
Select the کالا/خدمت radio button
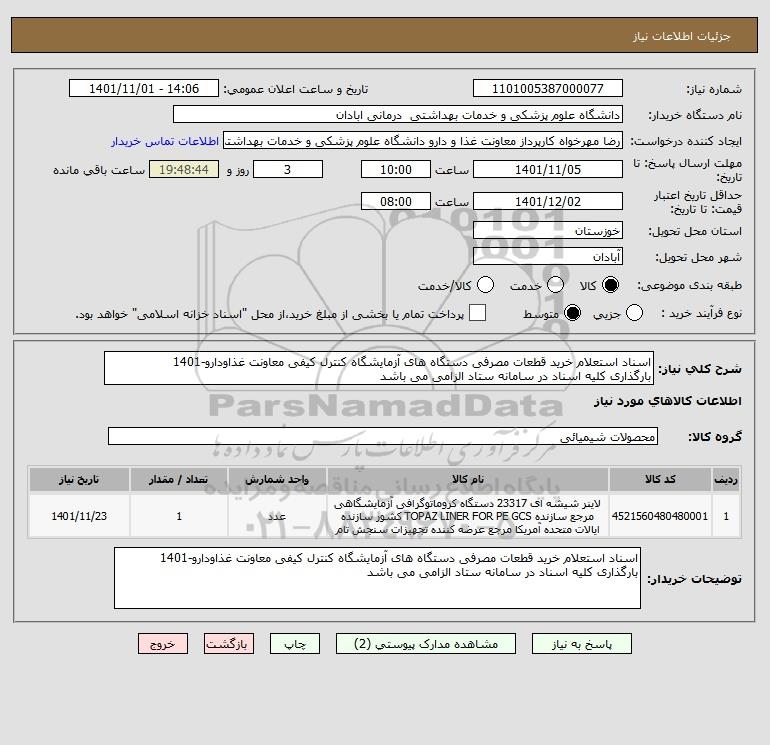click(486, 285)
